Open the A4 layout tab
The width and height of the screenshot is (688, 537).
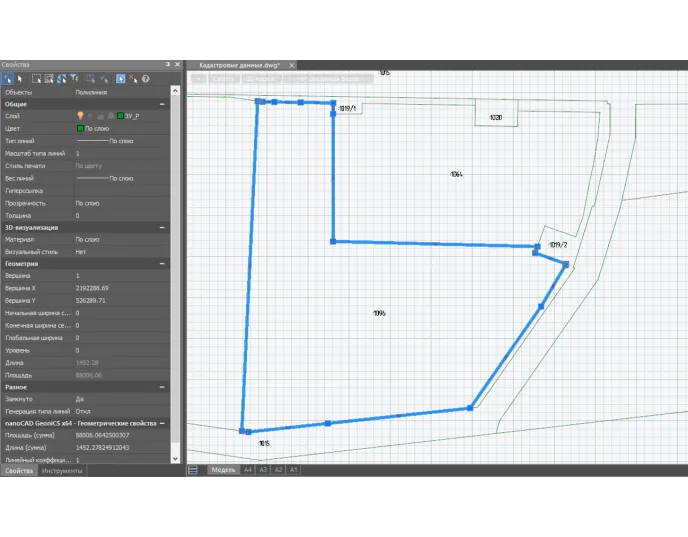pyautogui.click(x=247, y=469)
